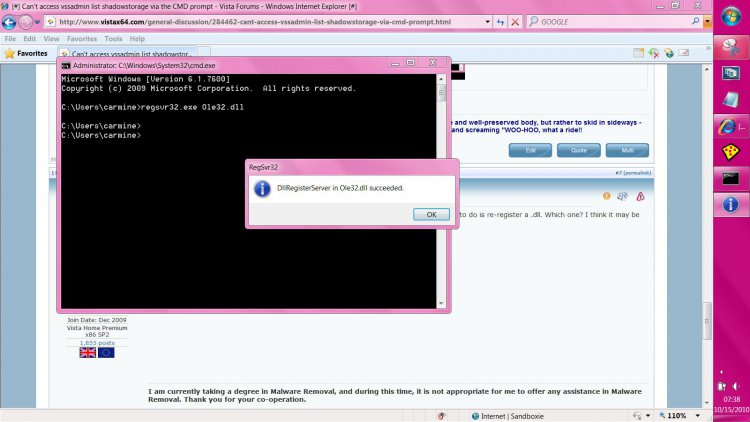Open the Windows Start orb
The height and width of the screenshot is (422, 750).
pos(731,18)
